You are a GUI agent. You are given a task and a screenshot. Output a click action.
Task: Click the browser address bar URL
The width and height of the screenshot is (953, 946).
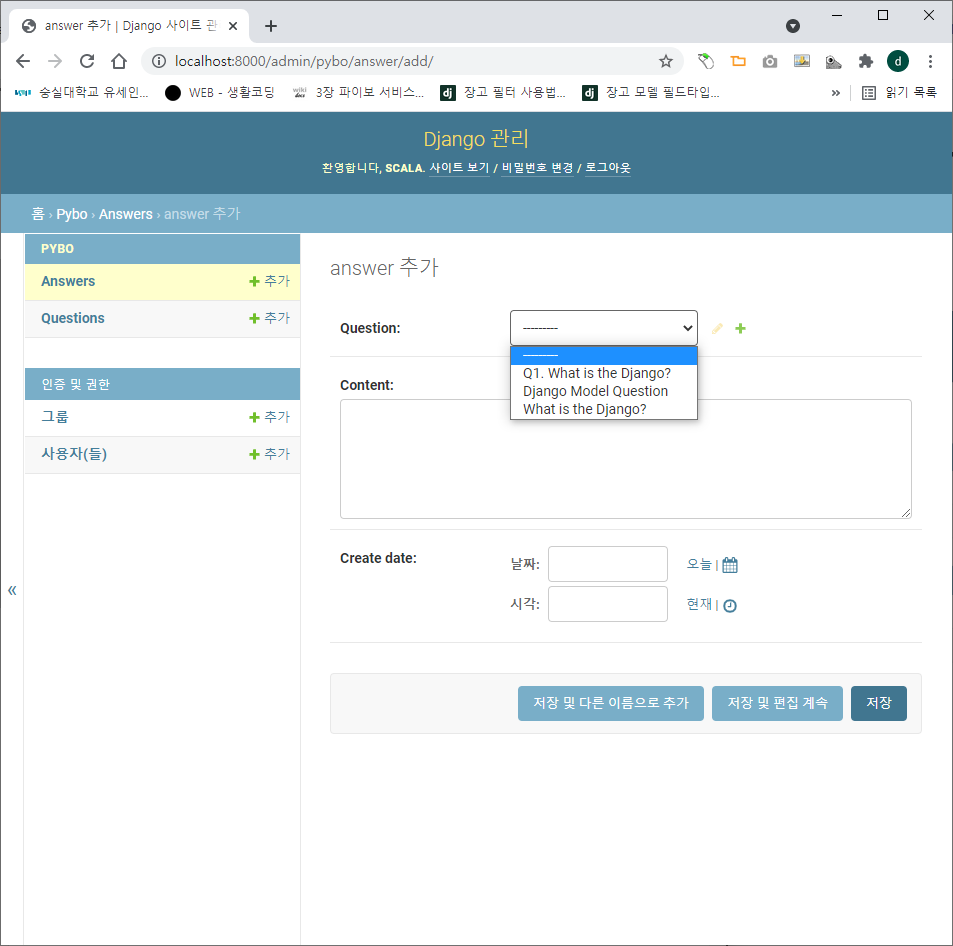pyautogui.click(x=304, y=61)
